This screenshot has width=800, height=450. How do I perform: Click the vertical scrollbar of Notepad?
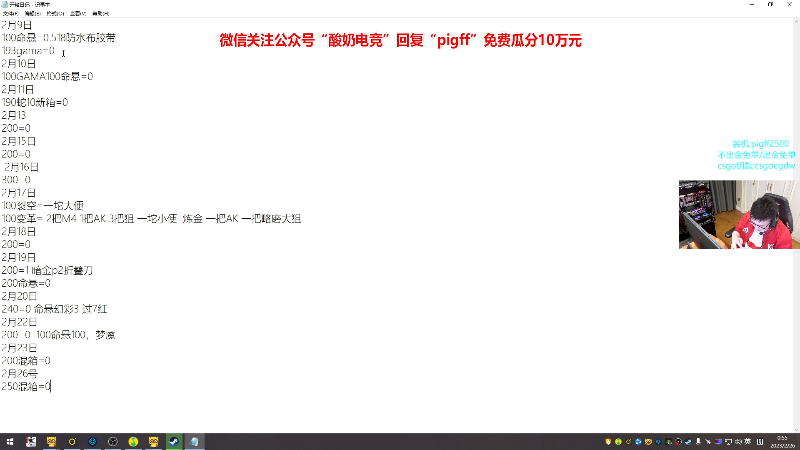pyautogui.click(x=796, y=225)
